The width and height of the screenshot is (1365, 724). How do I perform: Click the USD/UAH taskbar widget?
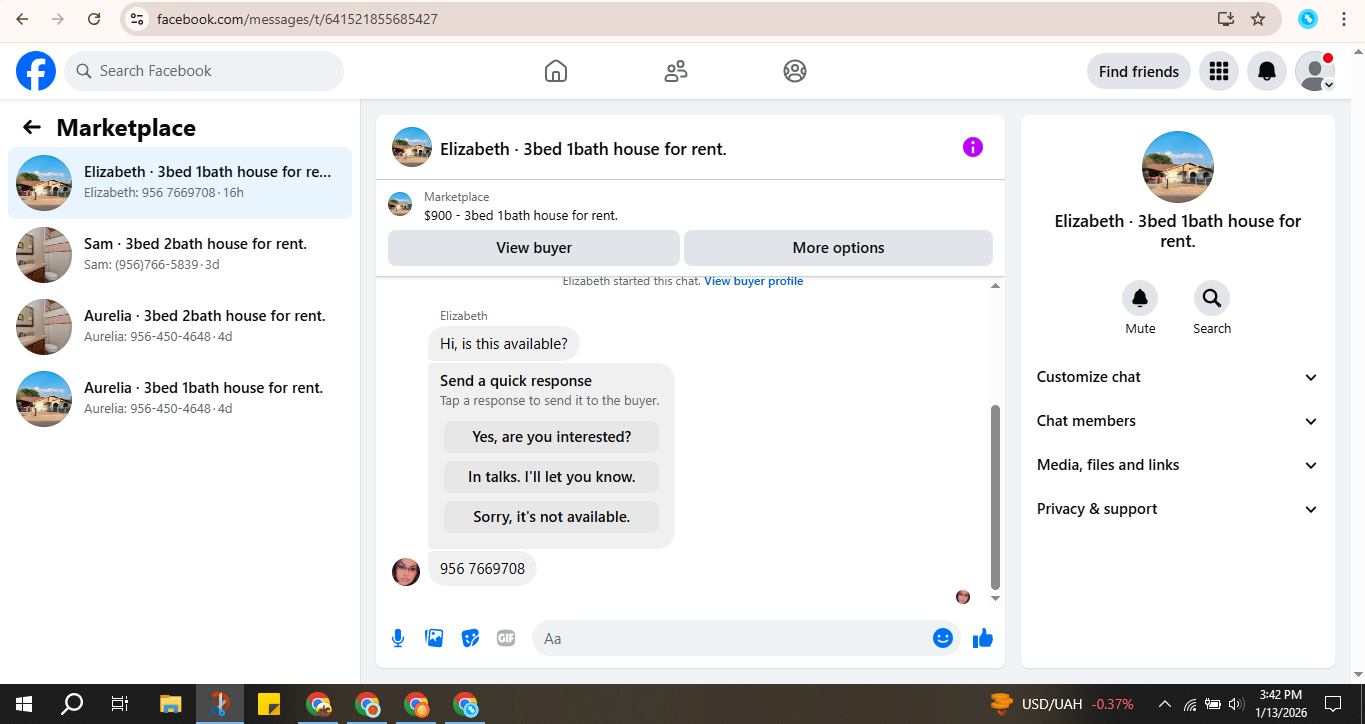pyautogui.click(x=1062, y=704)
